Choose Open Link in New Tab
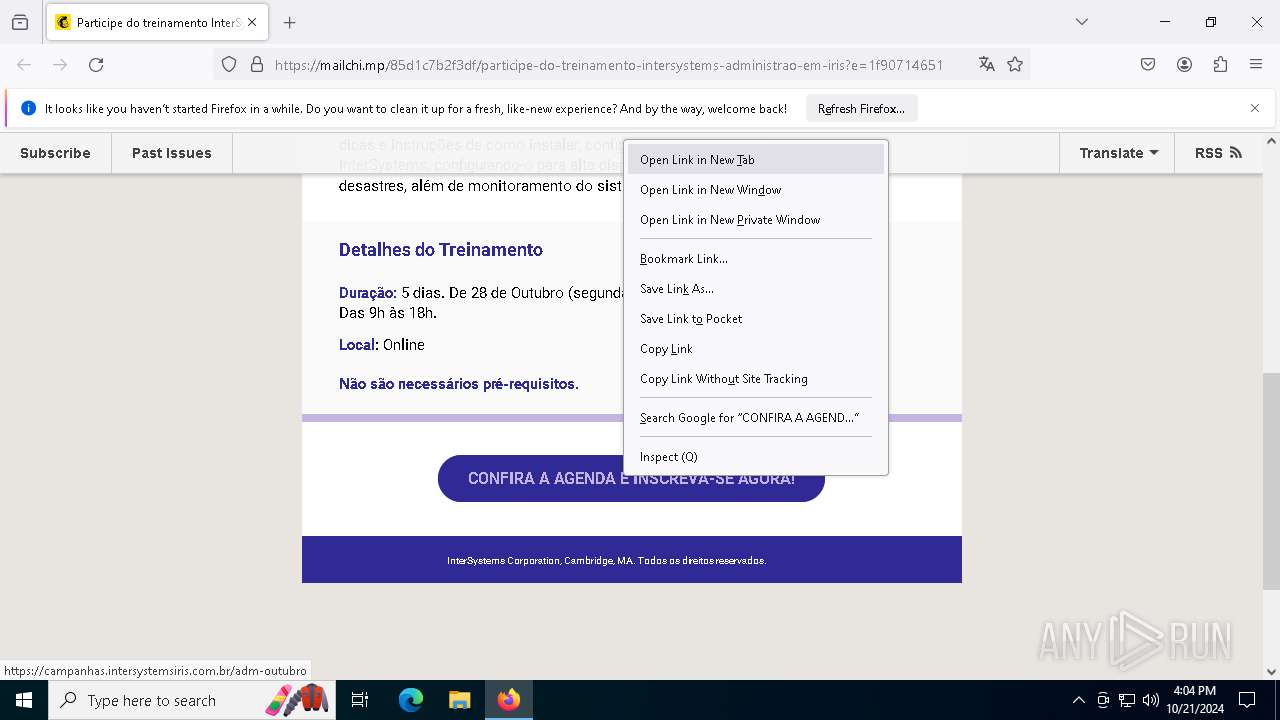The width and height of the screenshot is (1280, 720). tap(756, 159)
